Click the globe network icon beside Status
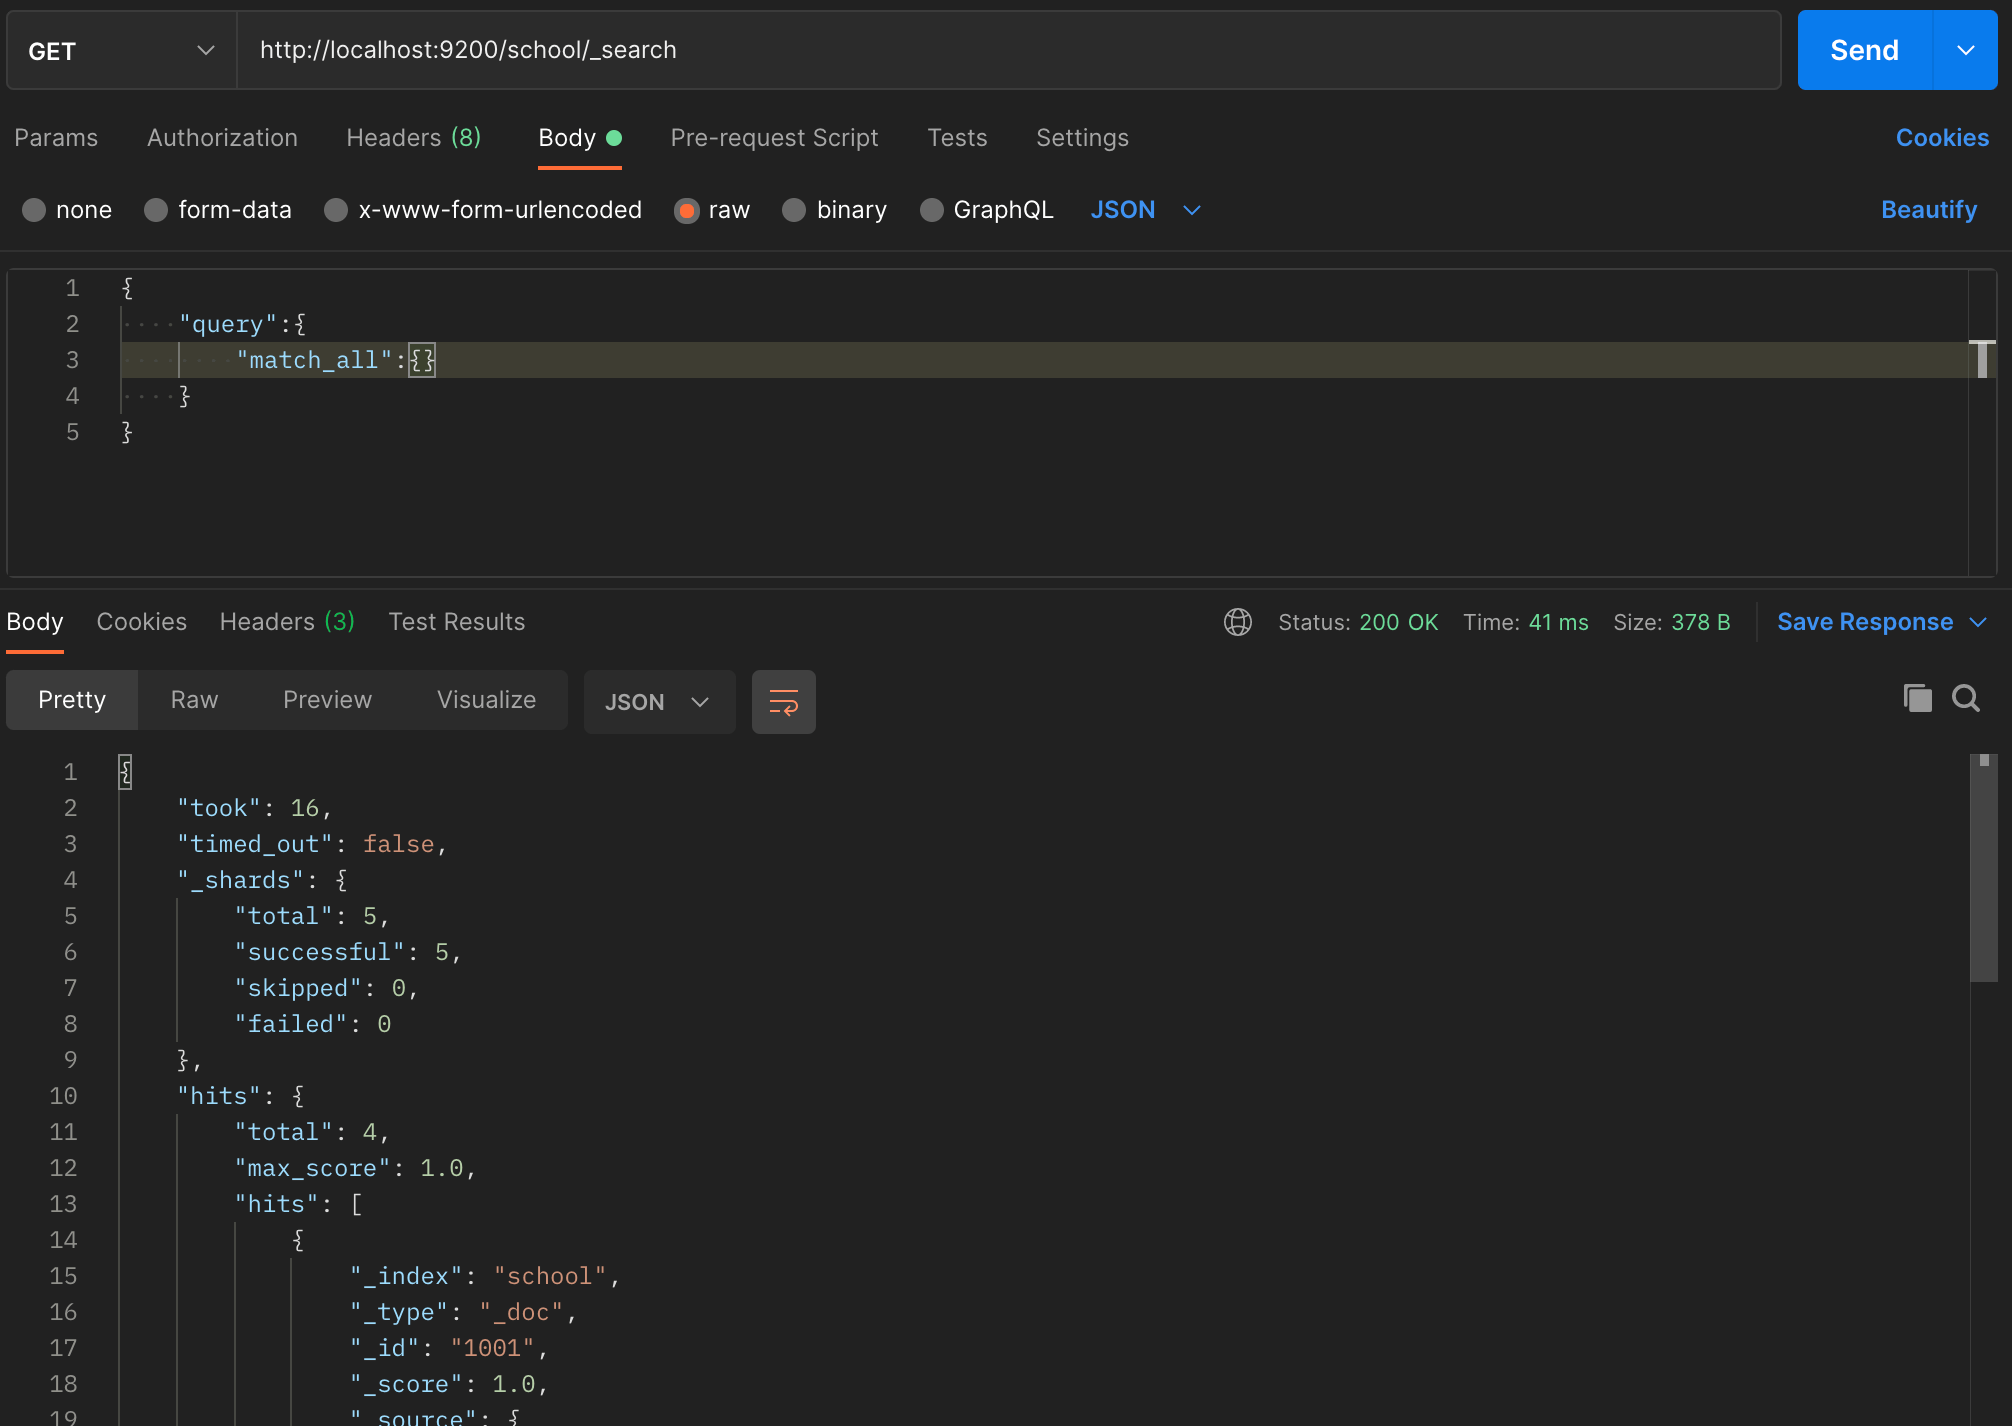 coord(1238,622)
